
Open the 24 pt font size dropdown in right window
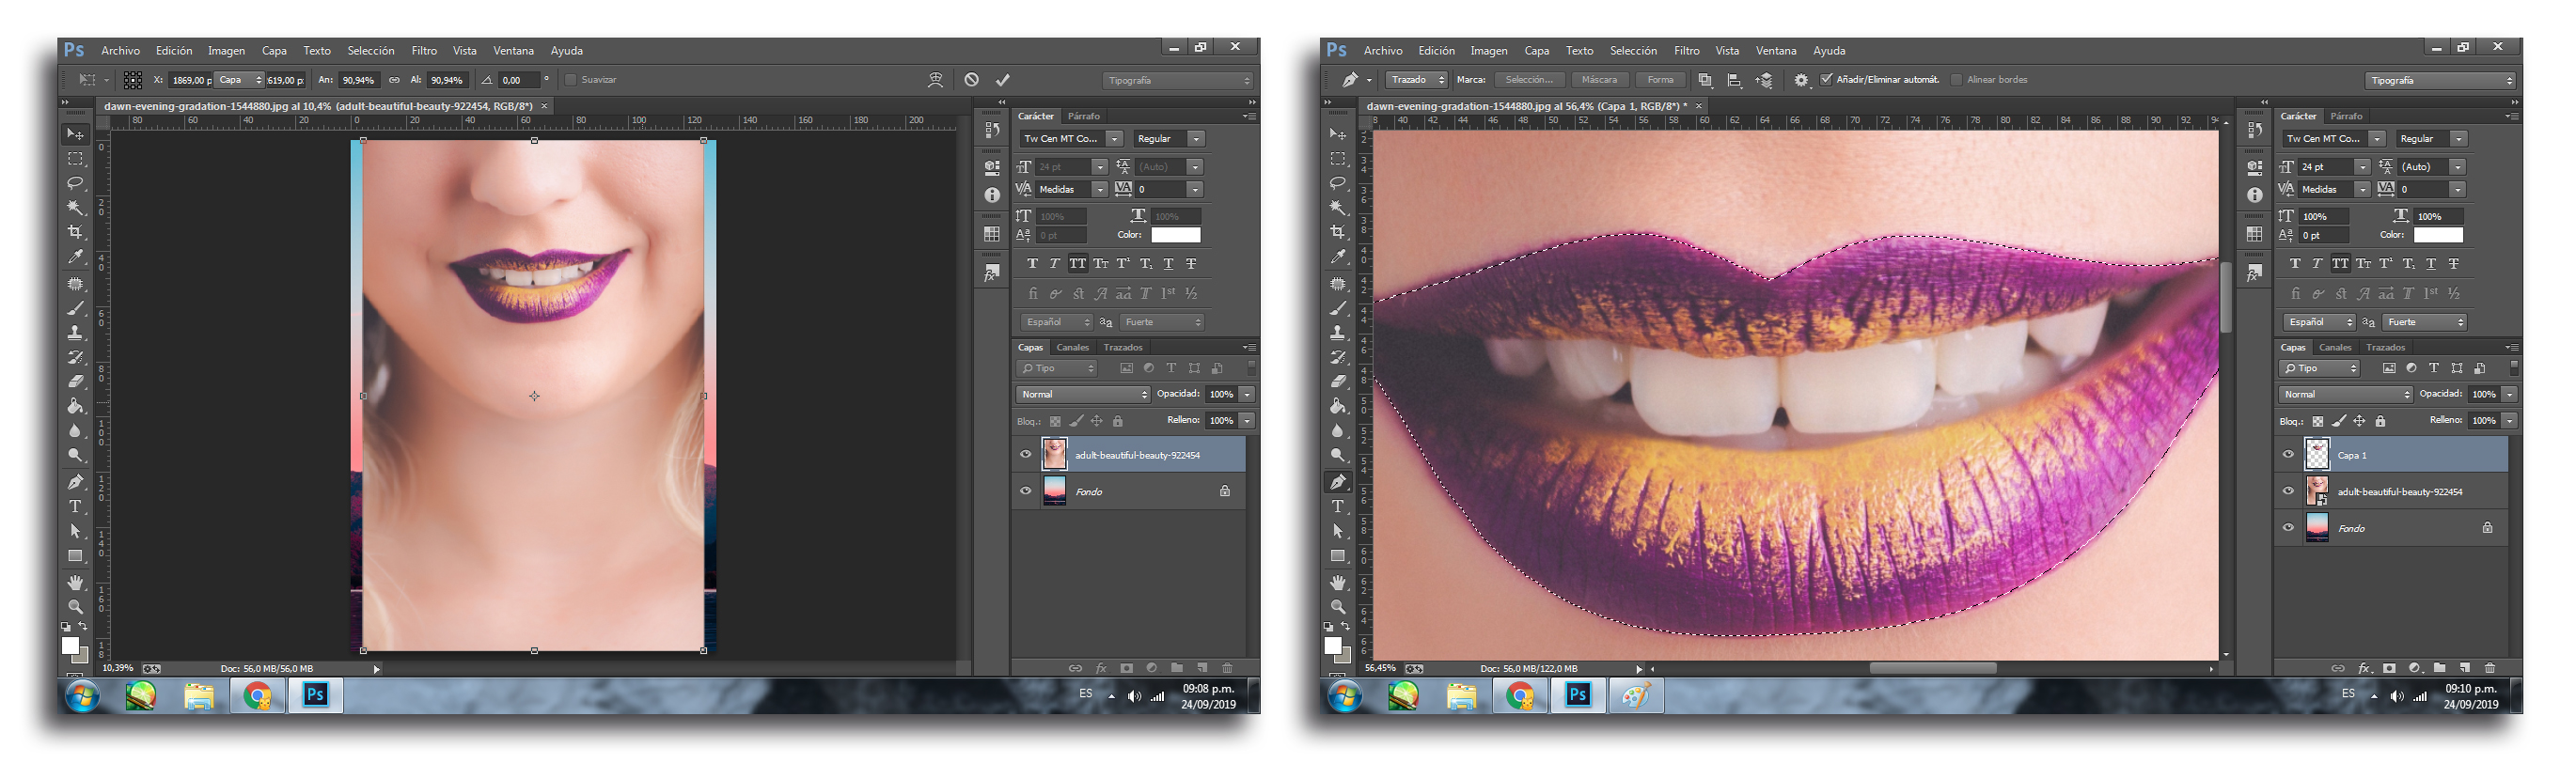click(x=2362, y=167)
